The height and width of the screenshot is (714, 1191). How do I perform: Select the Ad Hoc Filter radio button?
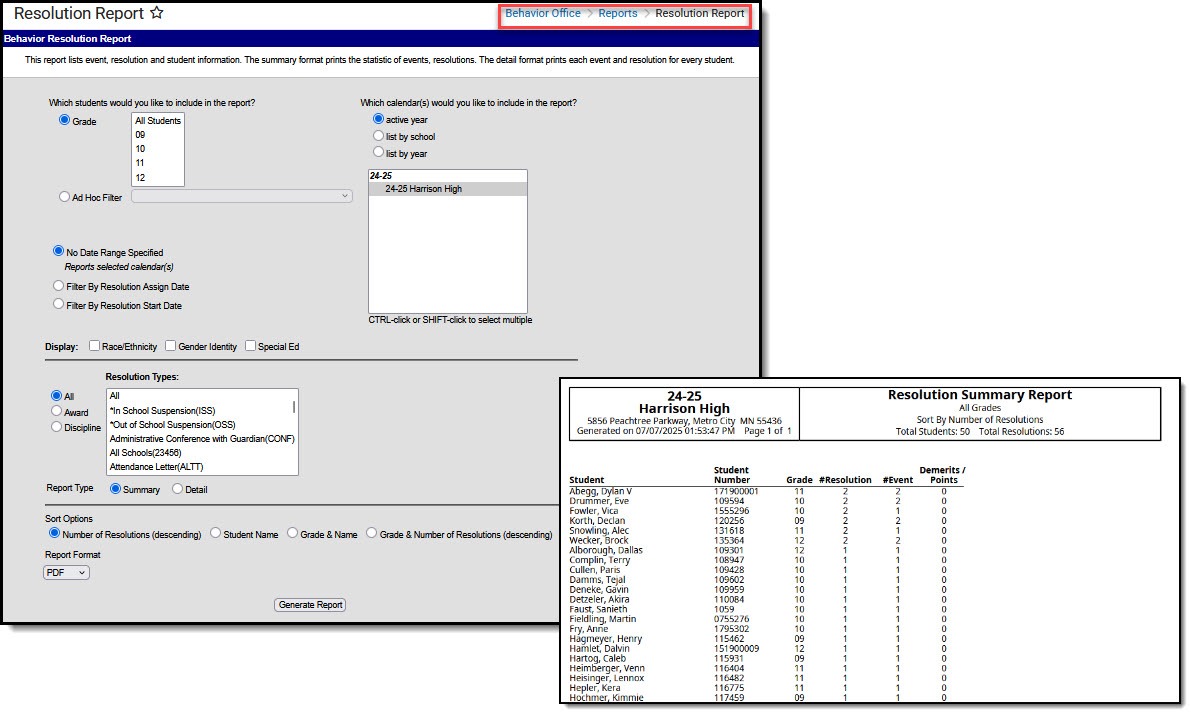click(65, 197)
